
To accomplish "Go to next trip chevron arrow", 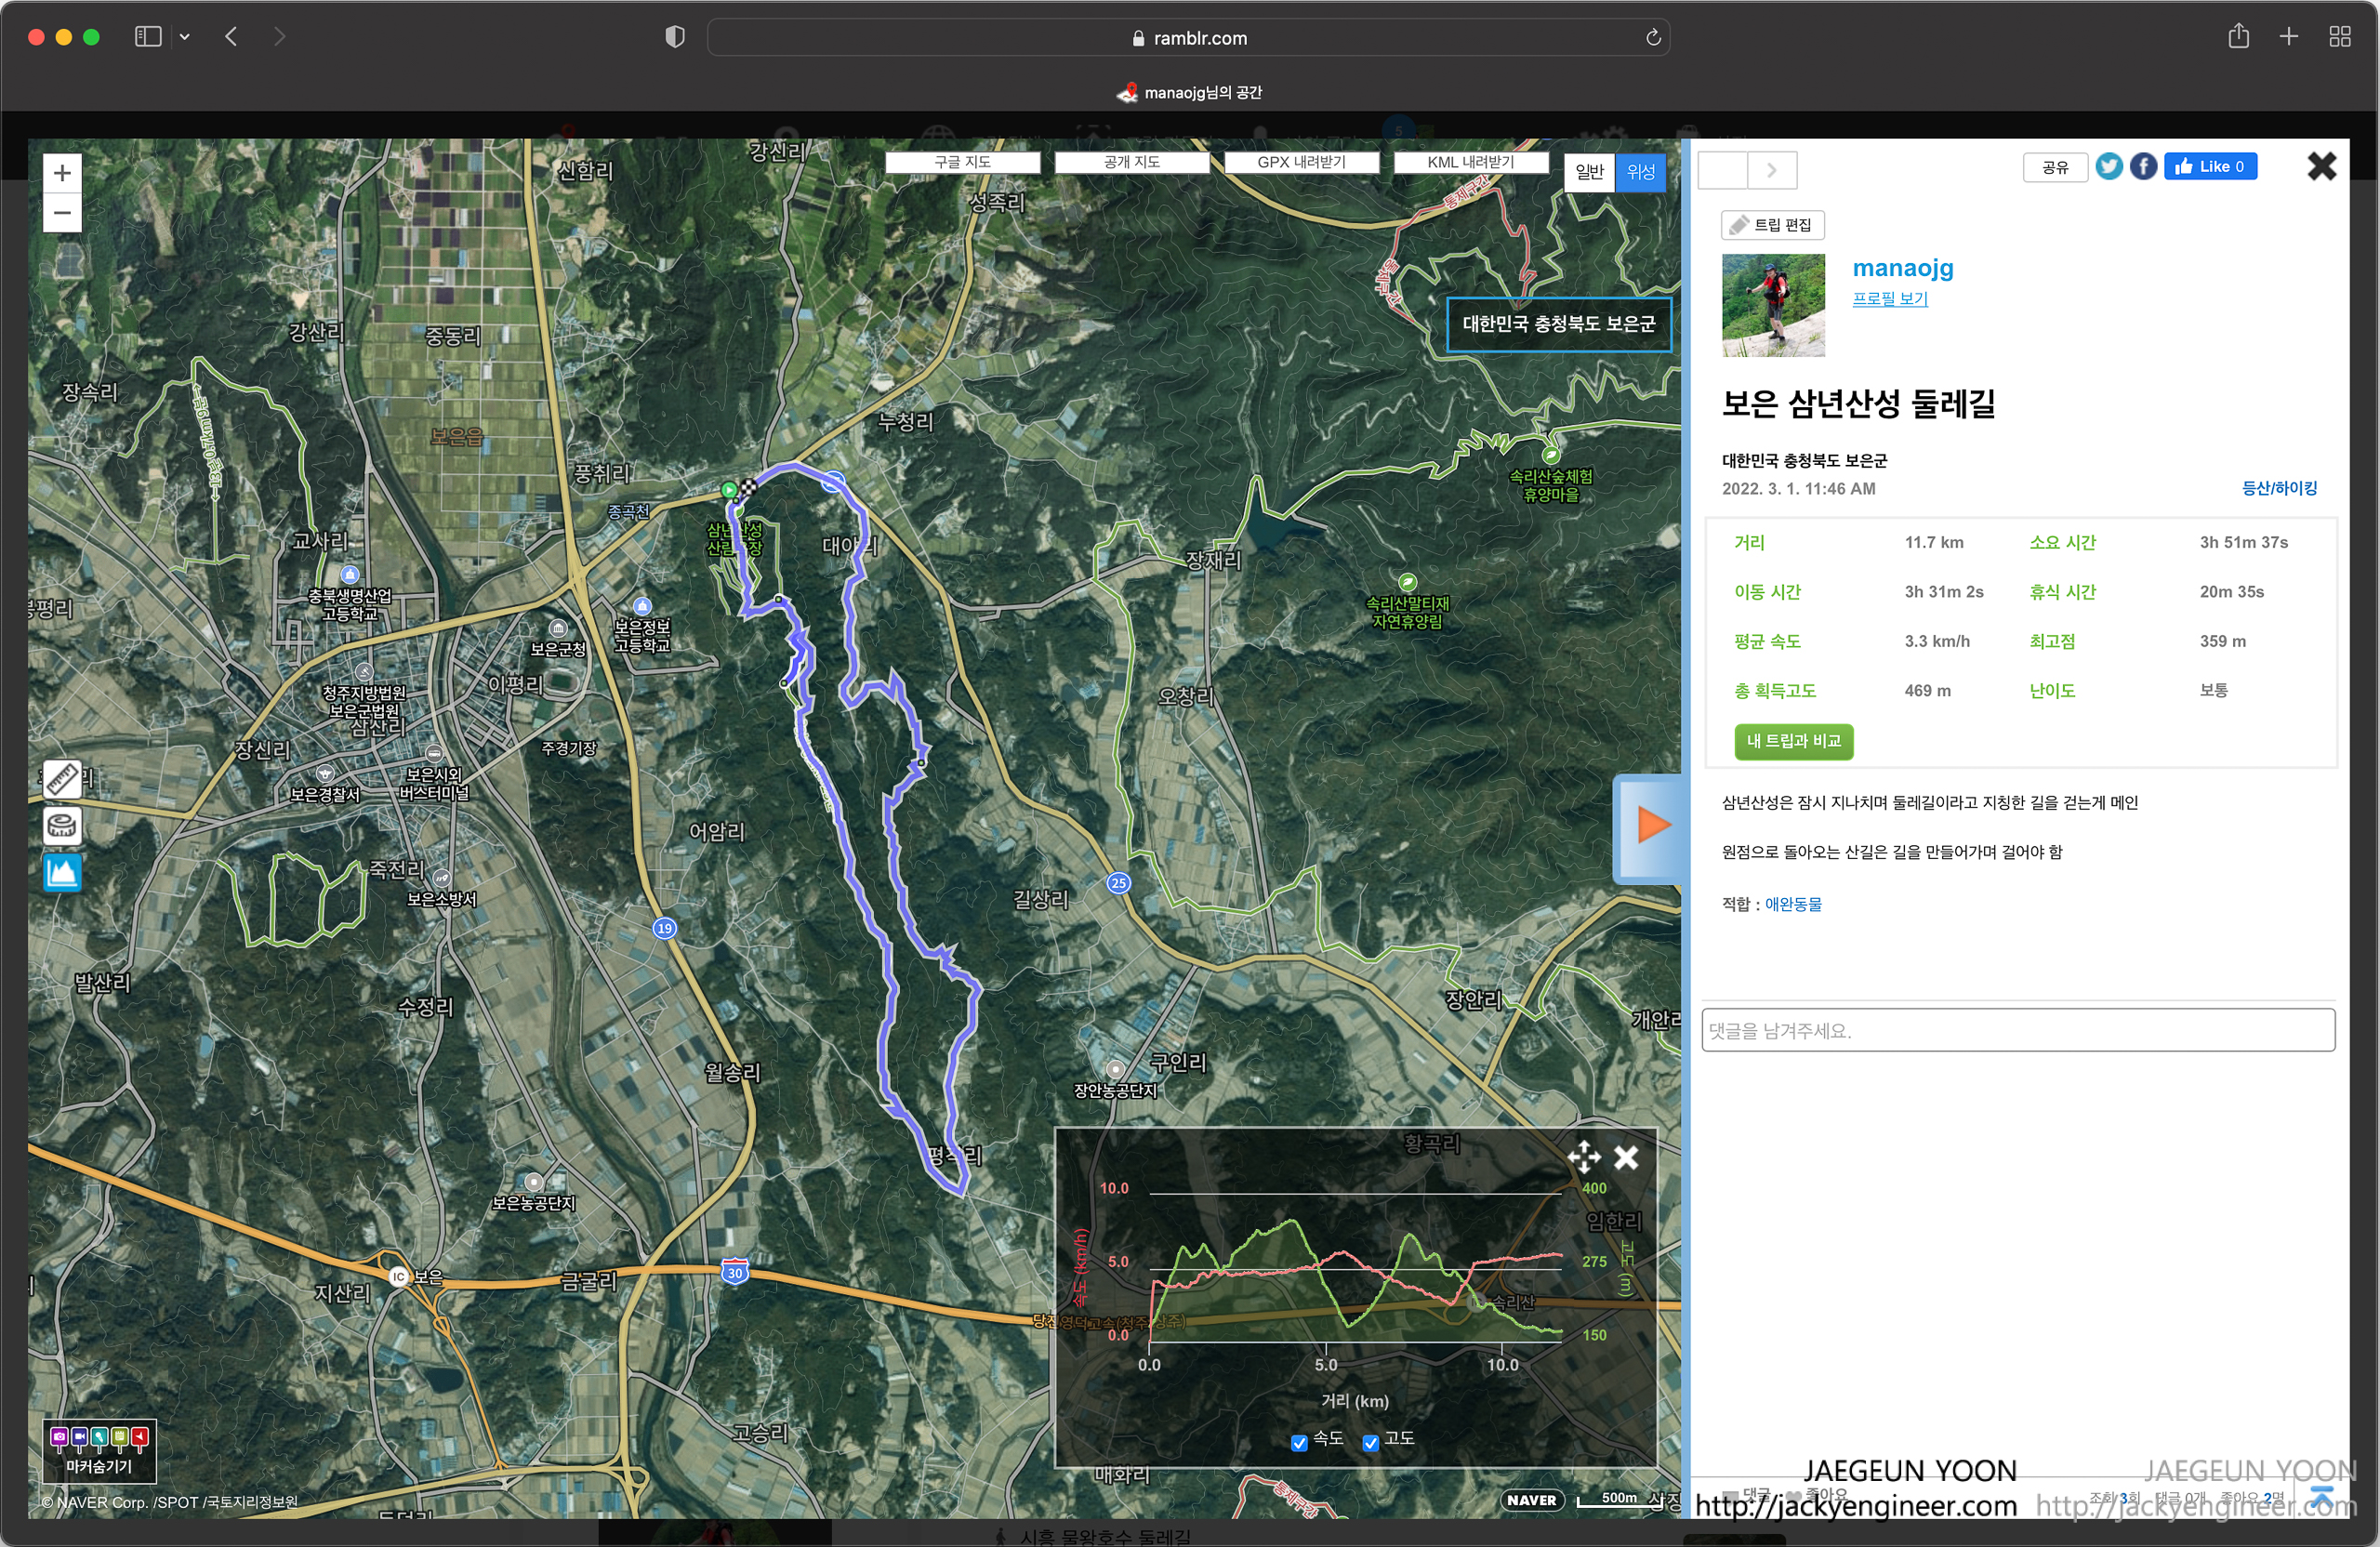I will (1771, 170).
